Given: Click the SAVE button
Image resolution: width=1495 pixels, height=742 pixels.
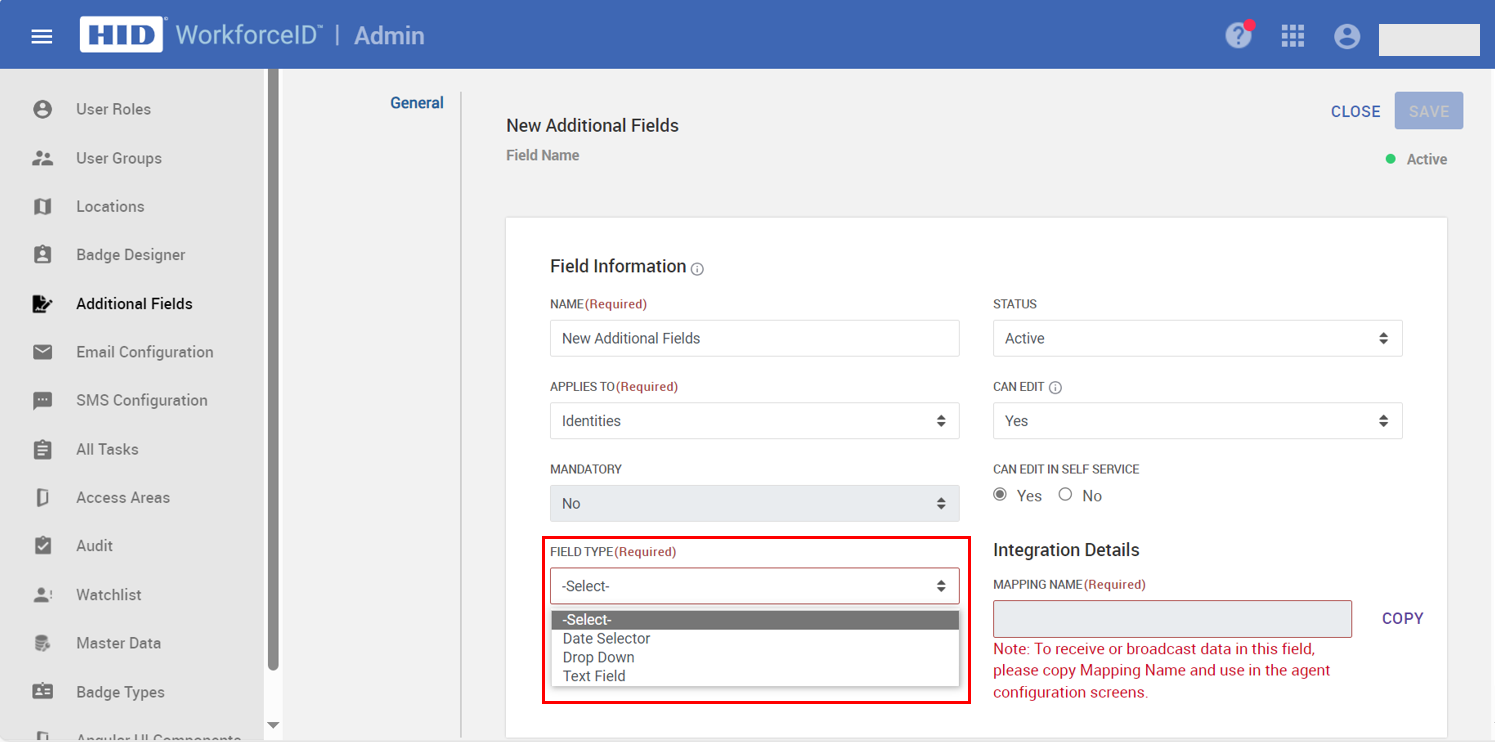Looking at the screenshot, I should click(1429, 111).
